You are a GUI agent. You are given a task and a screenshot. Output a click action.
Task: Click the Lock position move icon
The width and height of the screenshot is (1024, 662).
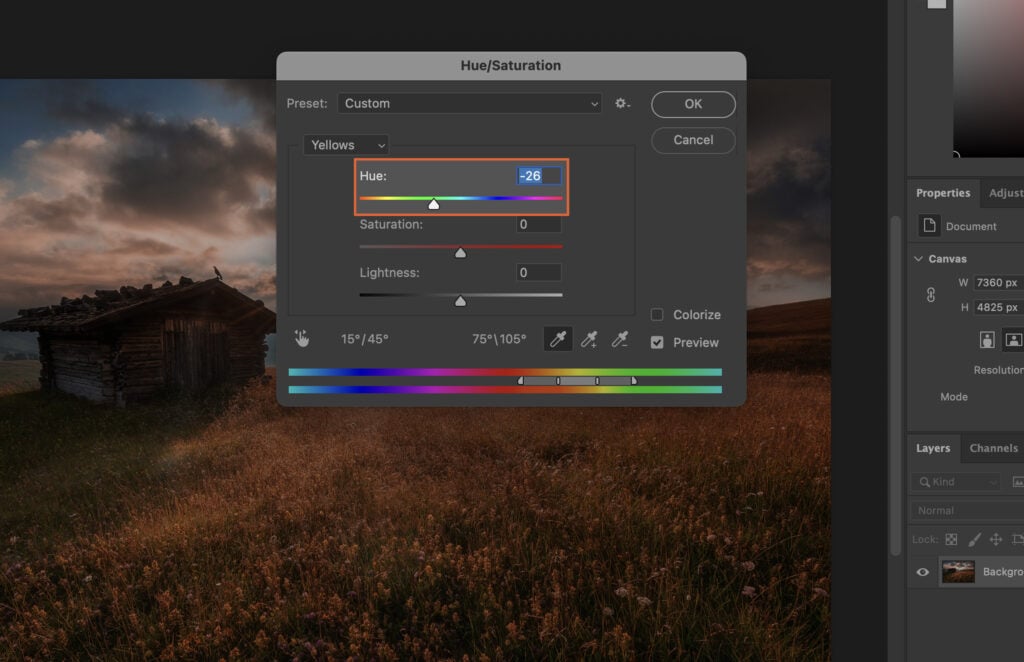[998, 539]
